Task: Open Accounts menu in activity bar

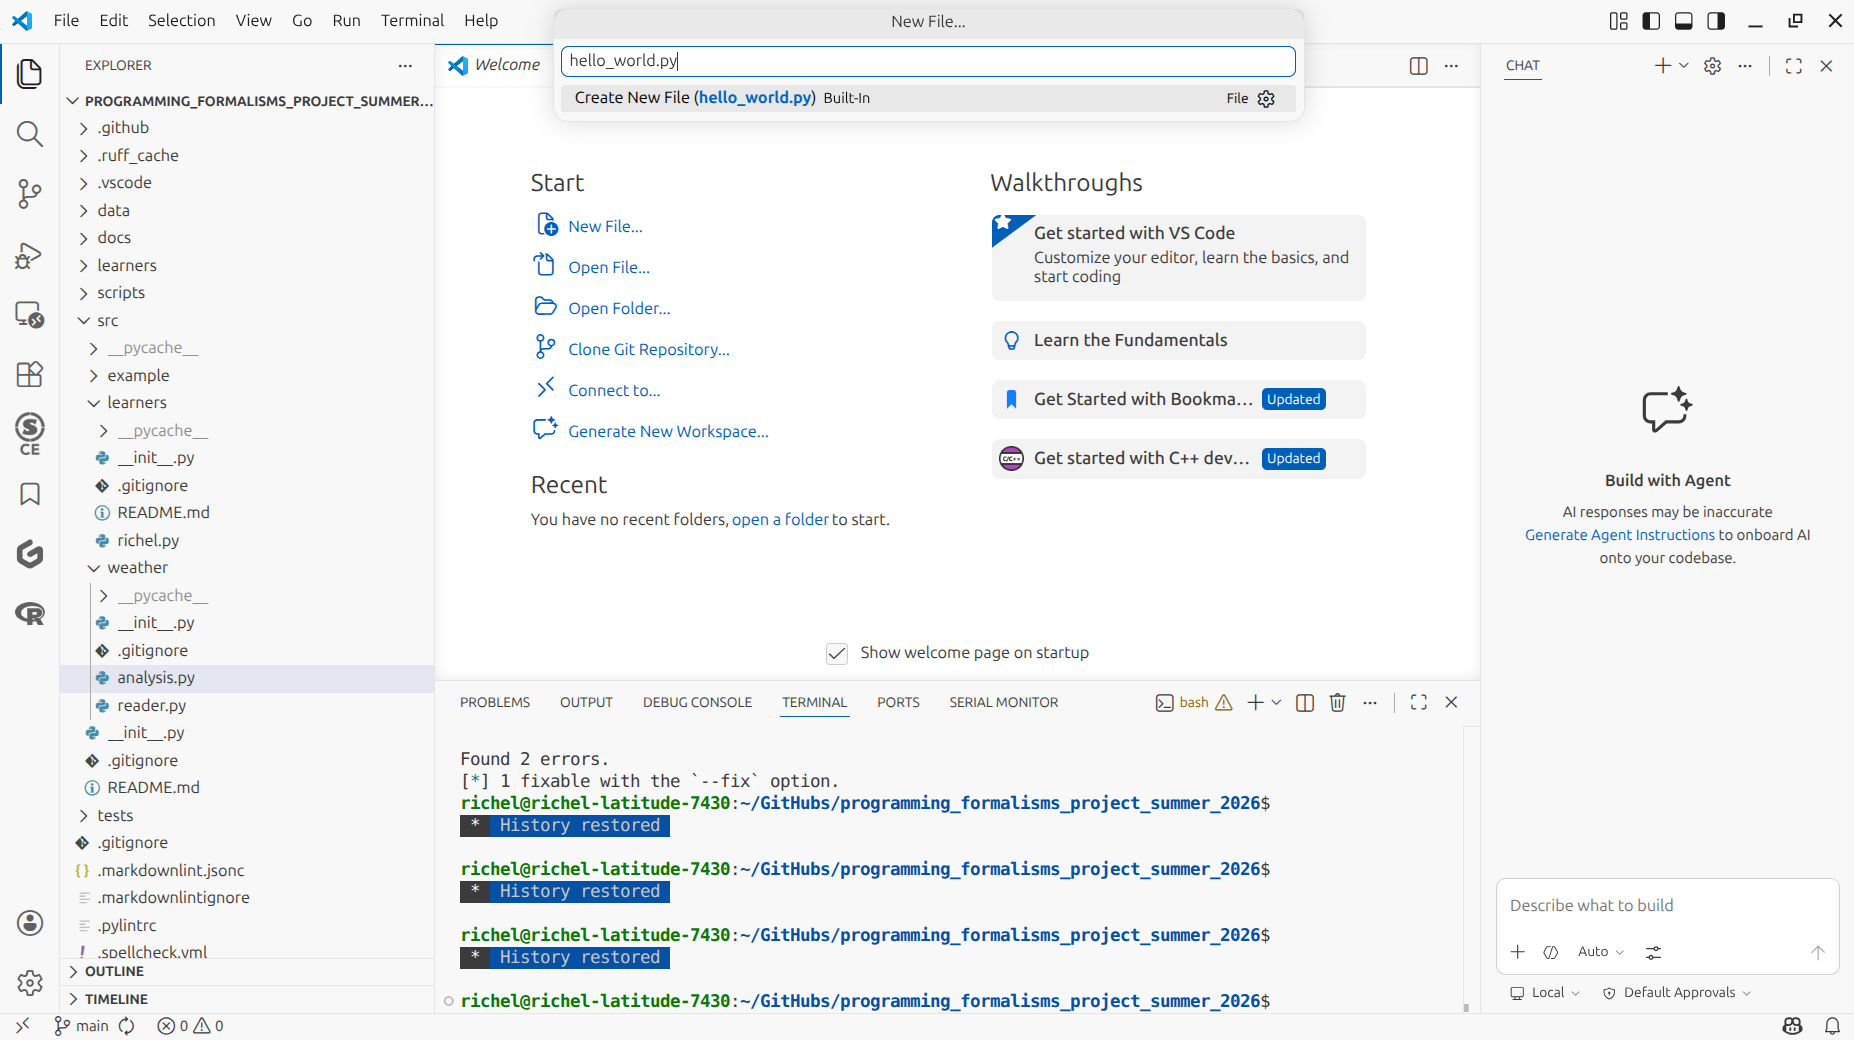Action: [30, 923]
